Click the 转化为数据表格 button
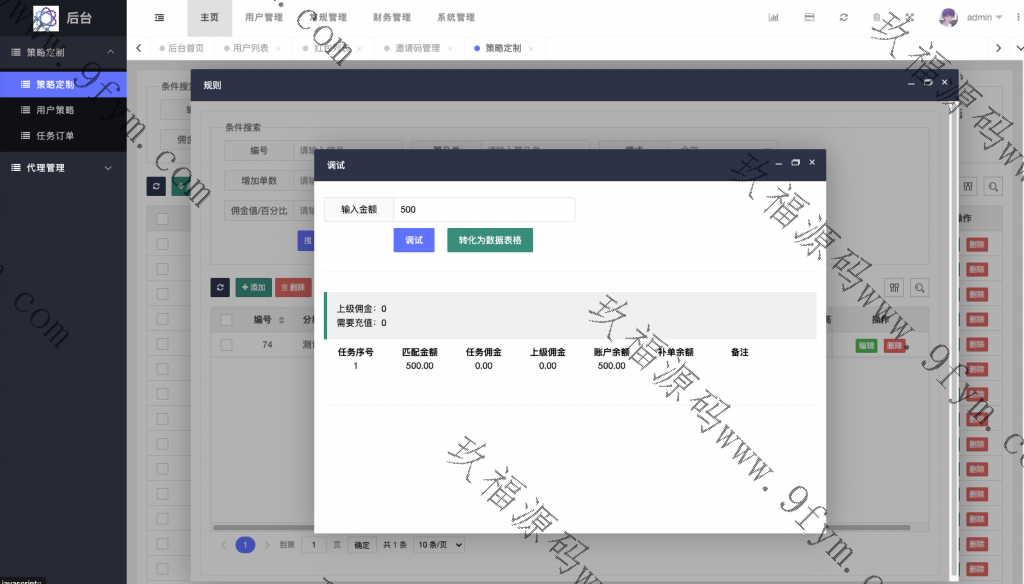 tap(489, 240)
